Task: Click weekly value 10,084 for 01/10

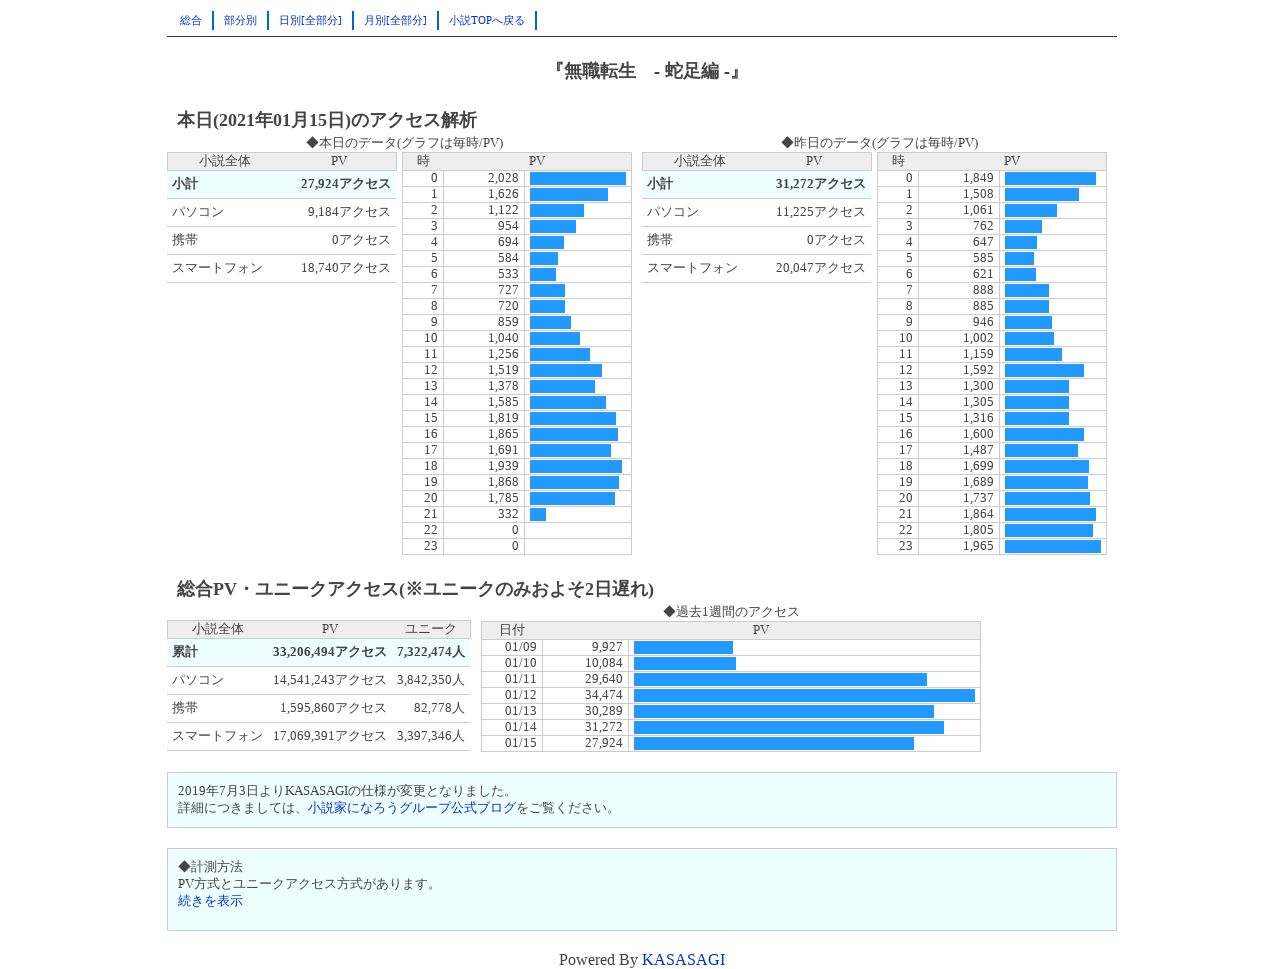Action: click(604, 663)
